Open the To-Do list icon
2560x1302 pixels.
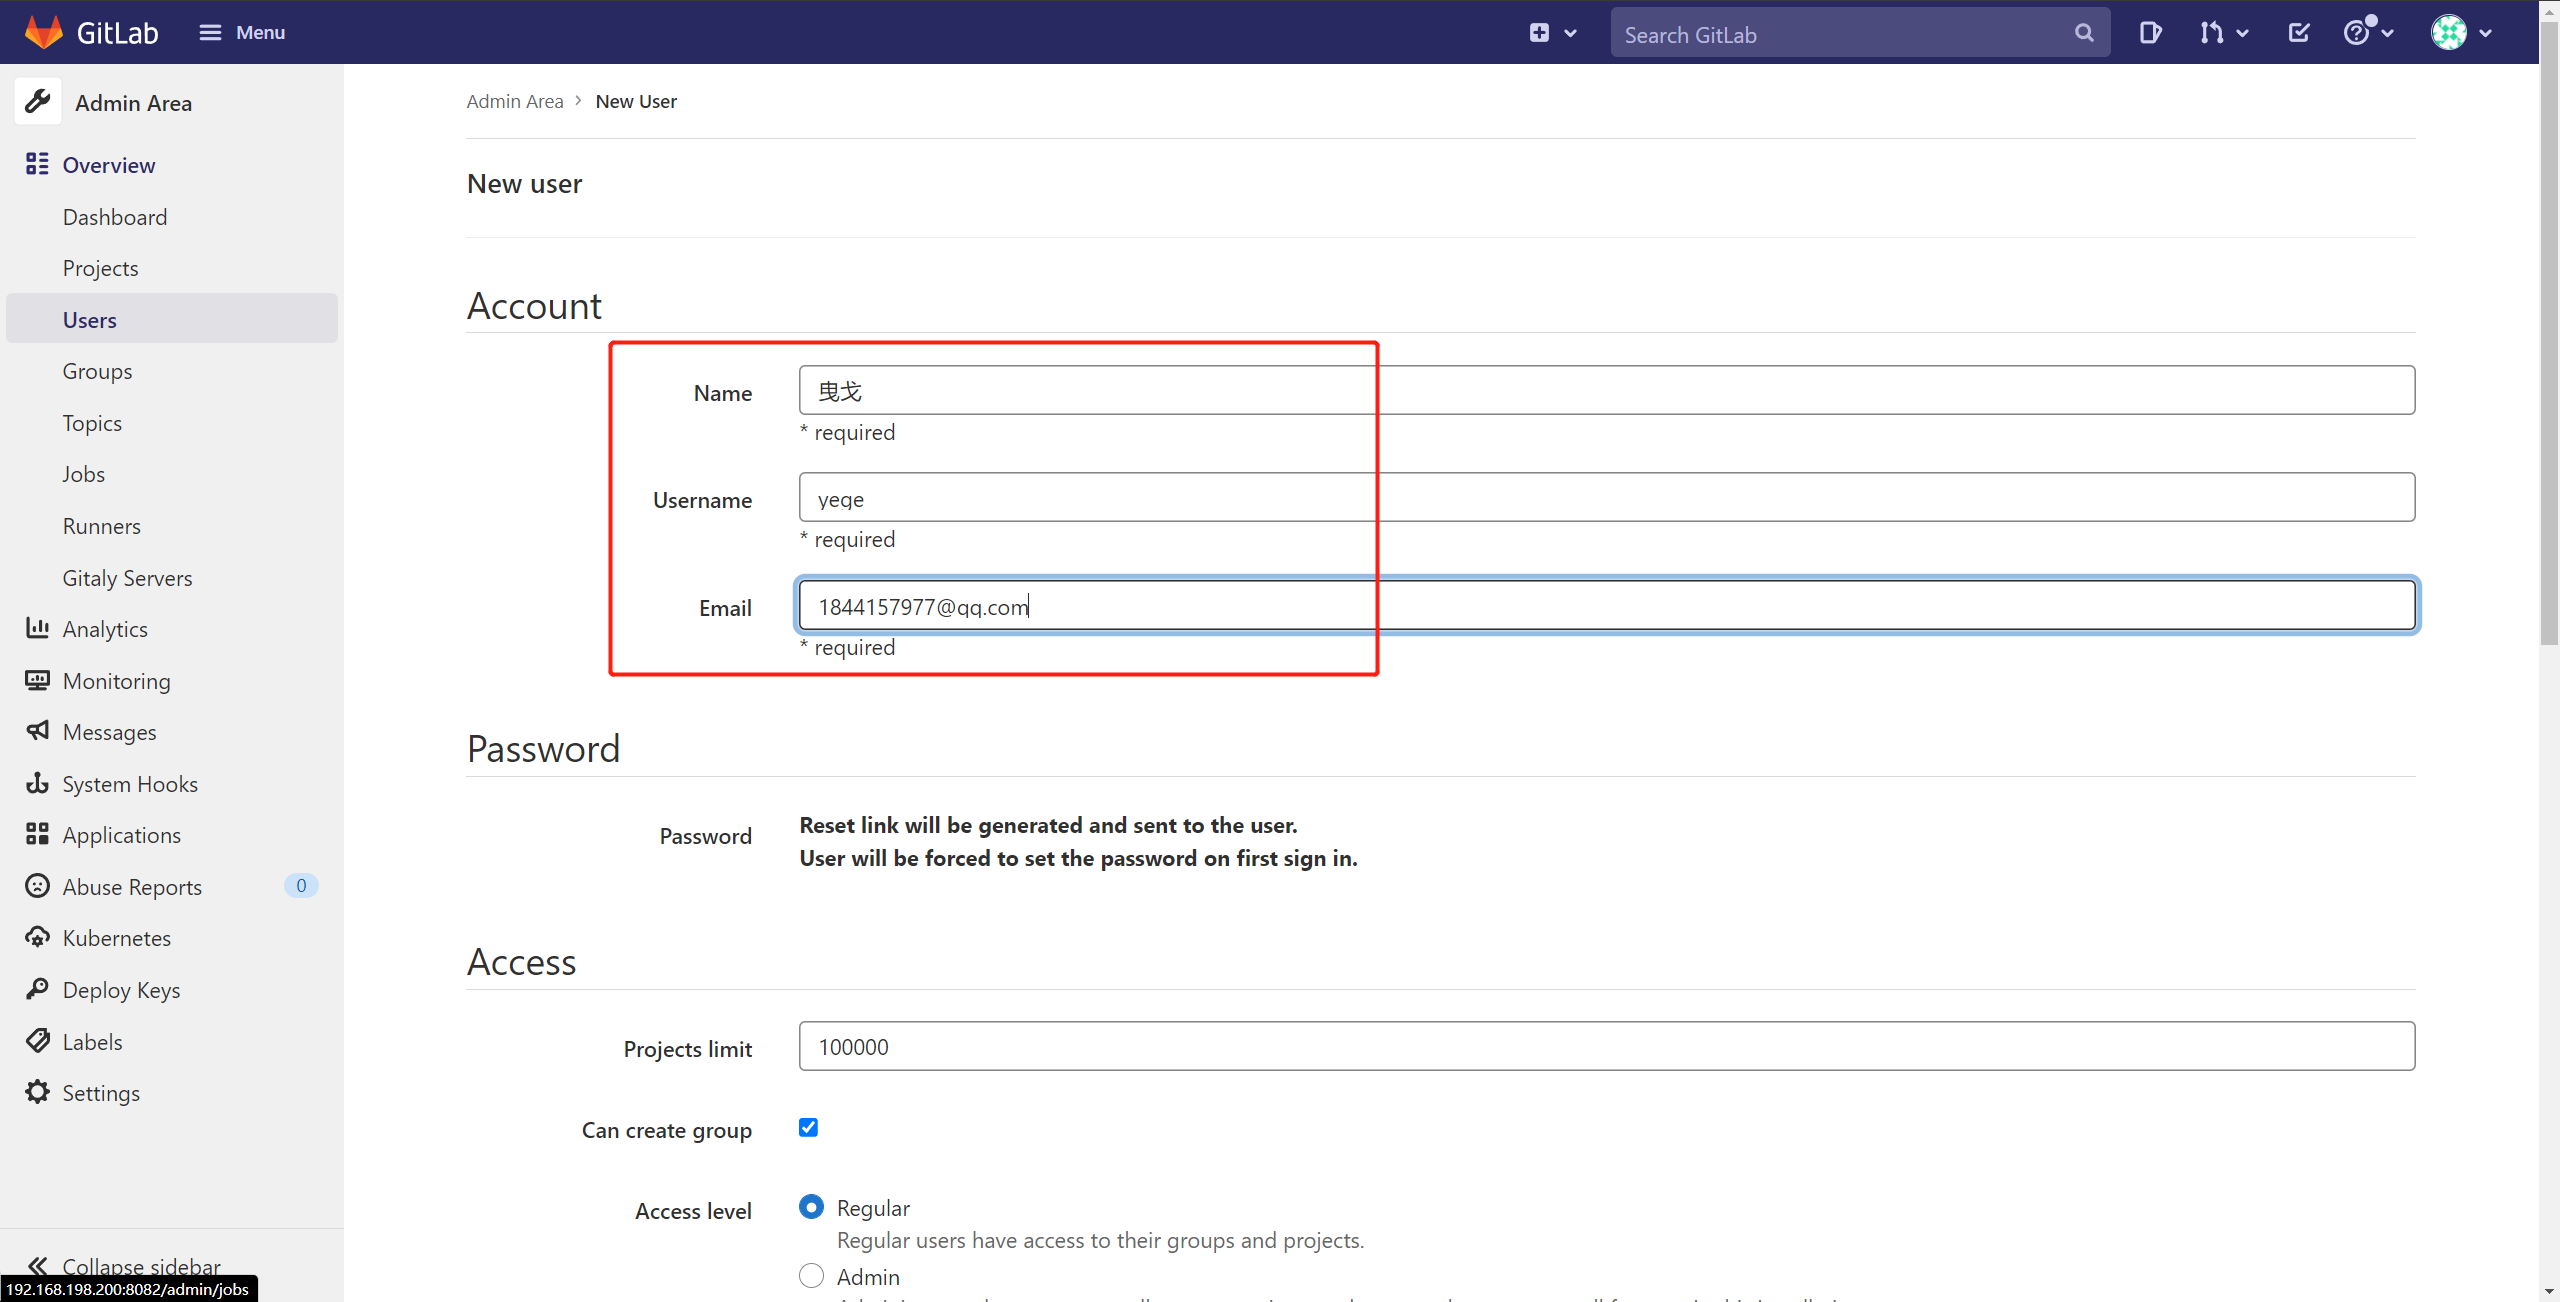(2299, 33)
